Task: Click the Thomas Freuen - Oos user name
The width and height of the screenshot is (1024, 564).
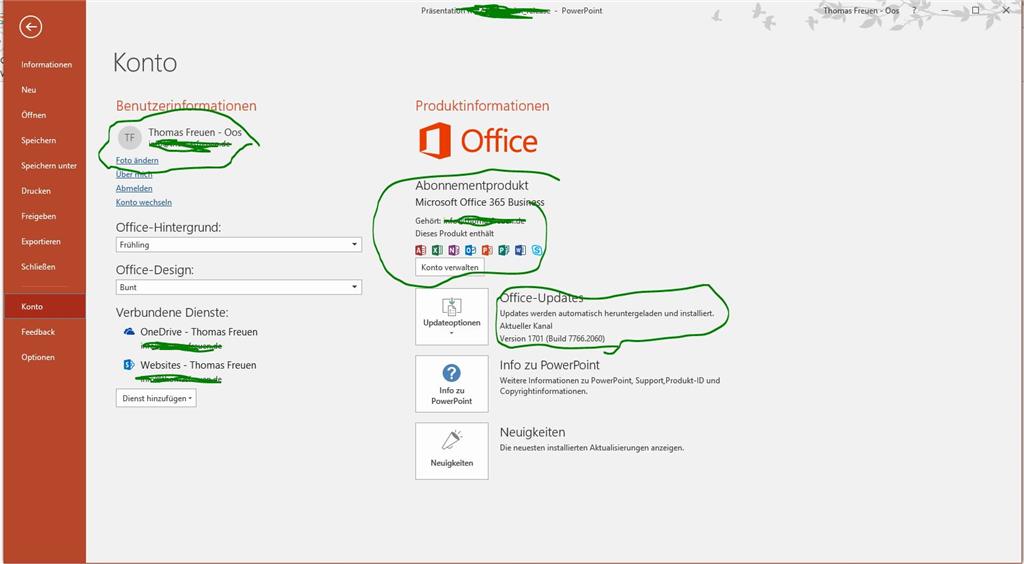Action: coord(195,133)
